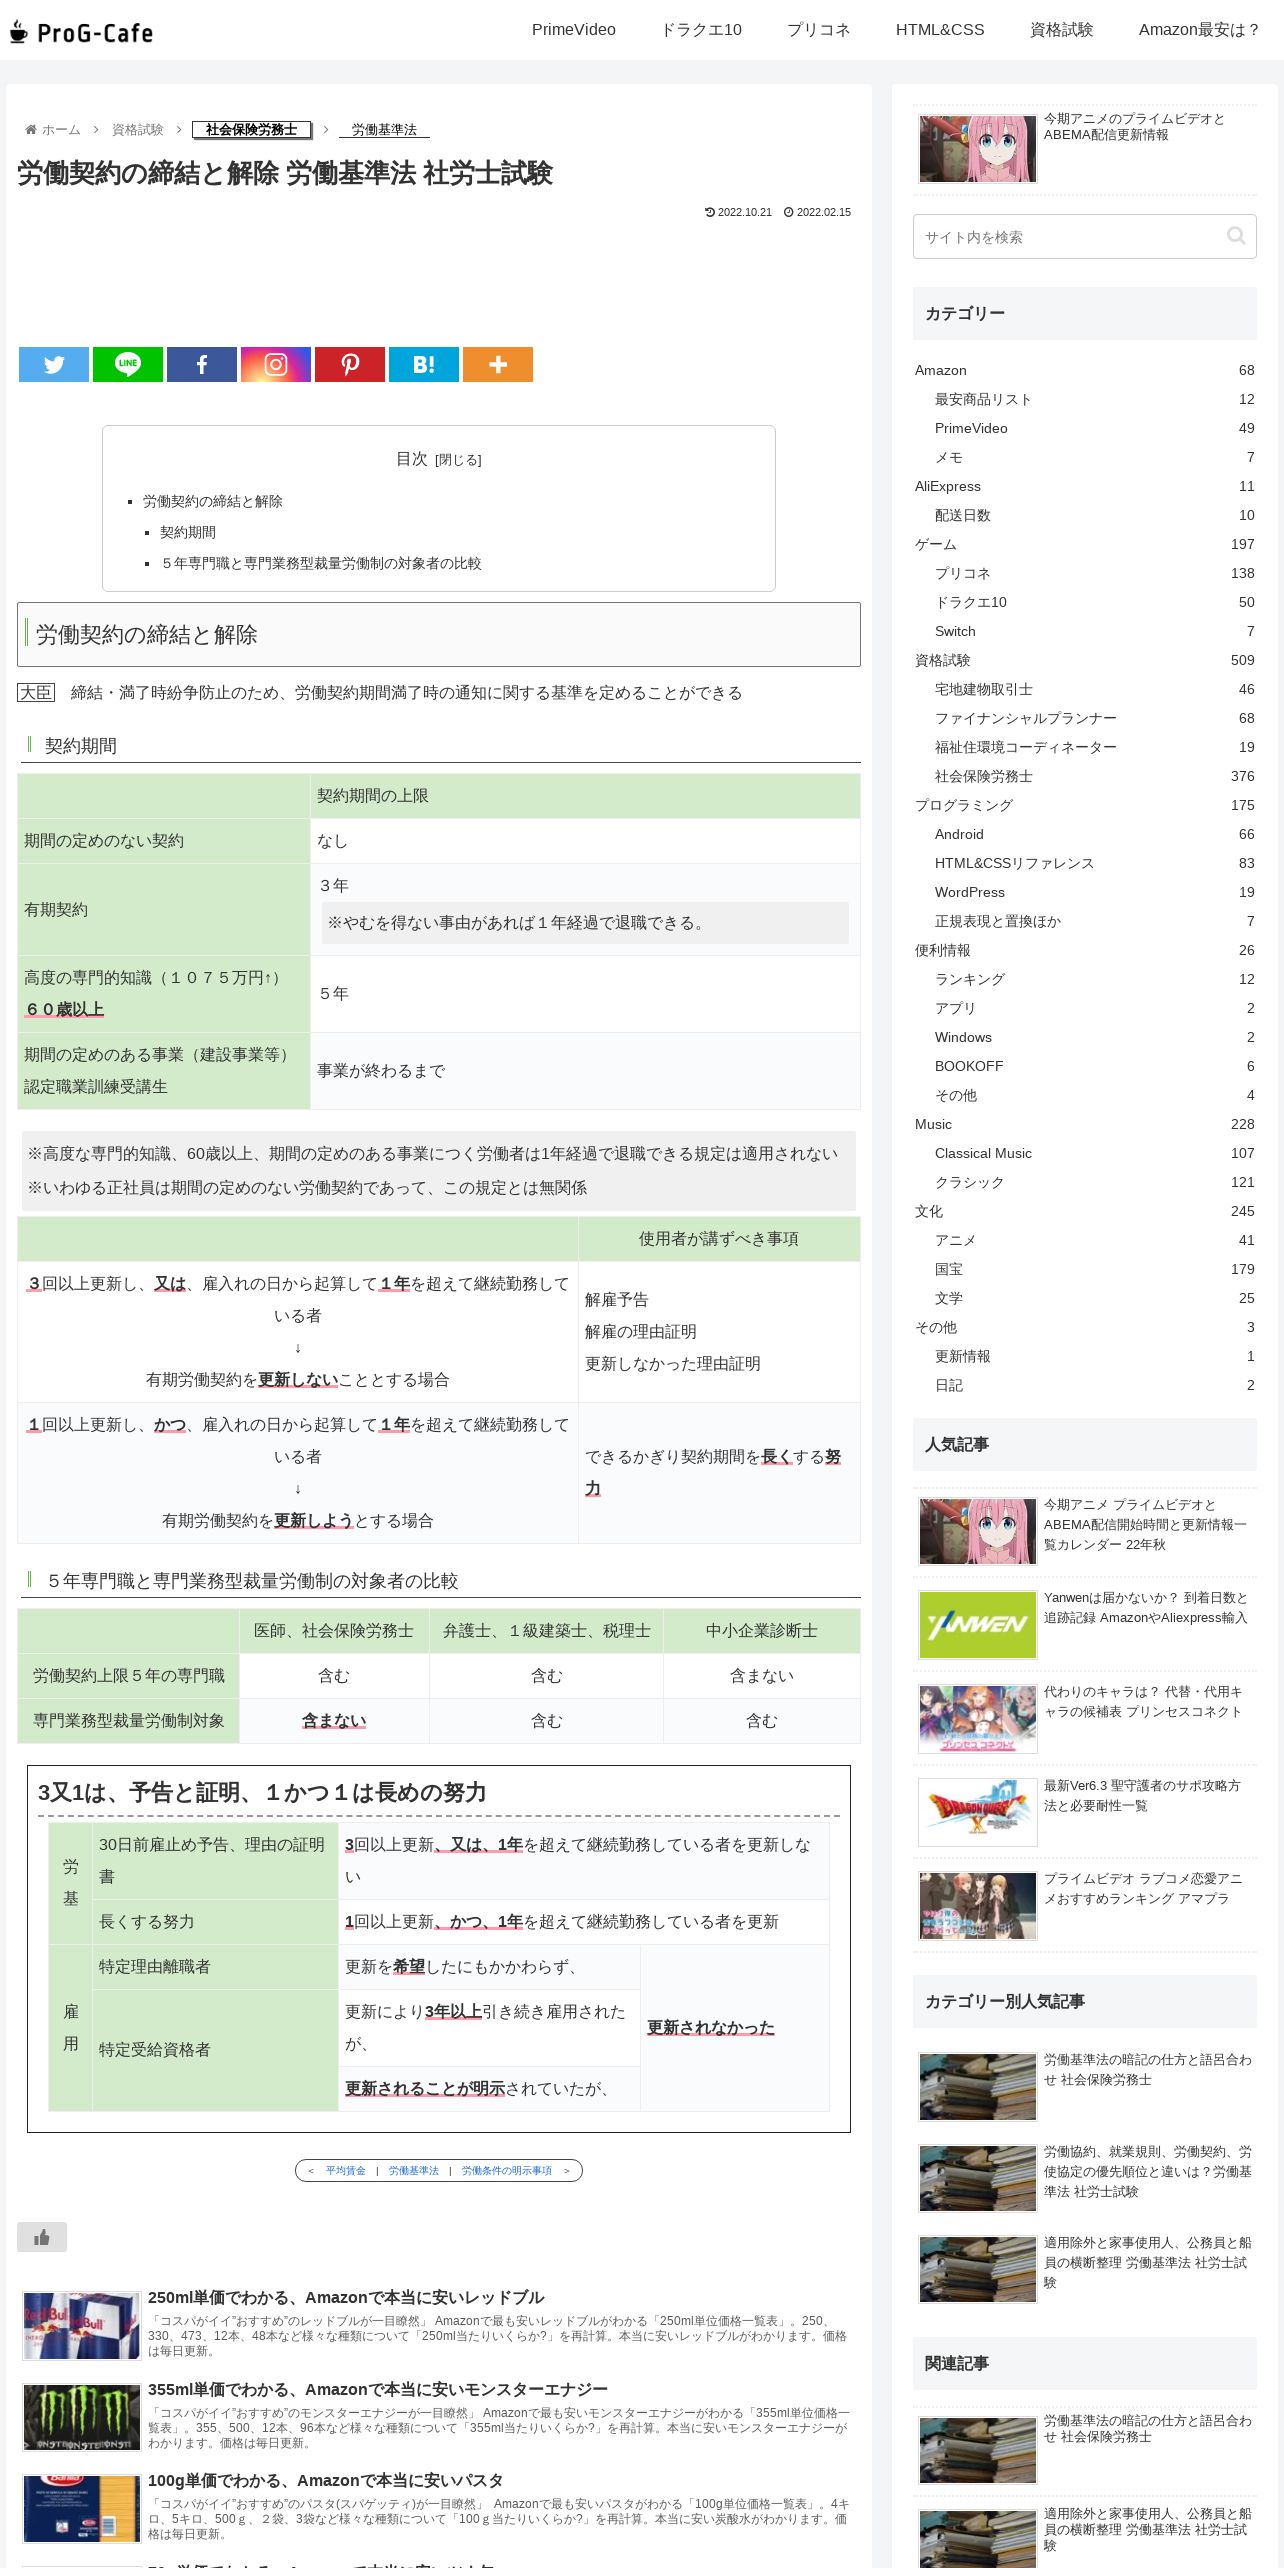The image size is (1284, 2568).
Task: Jump to ５年専門職 comparison in contents
Action: (321, 563)
